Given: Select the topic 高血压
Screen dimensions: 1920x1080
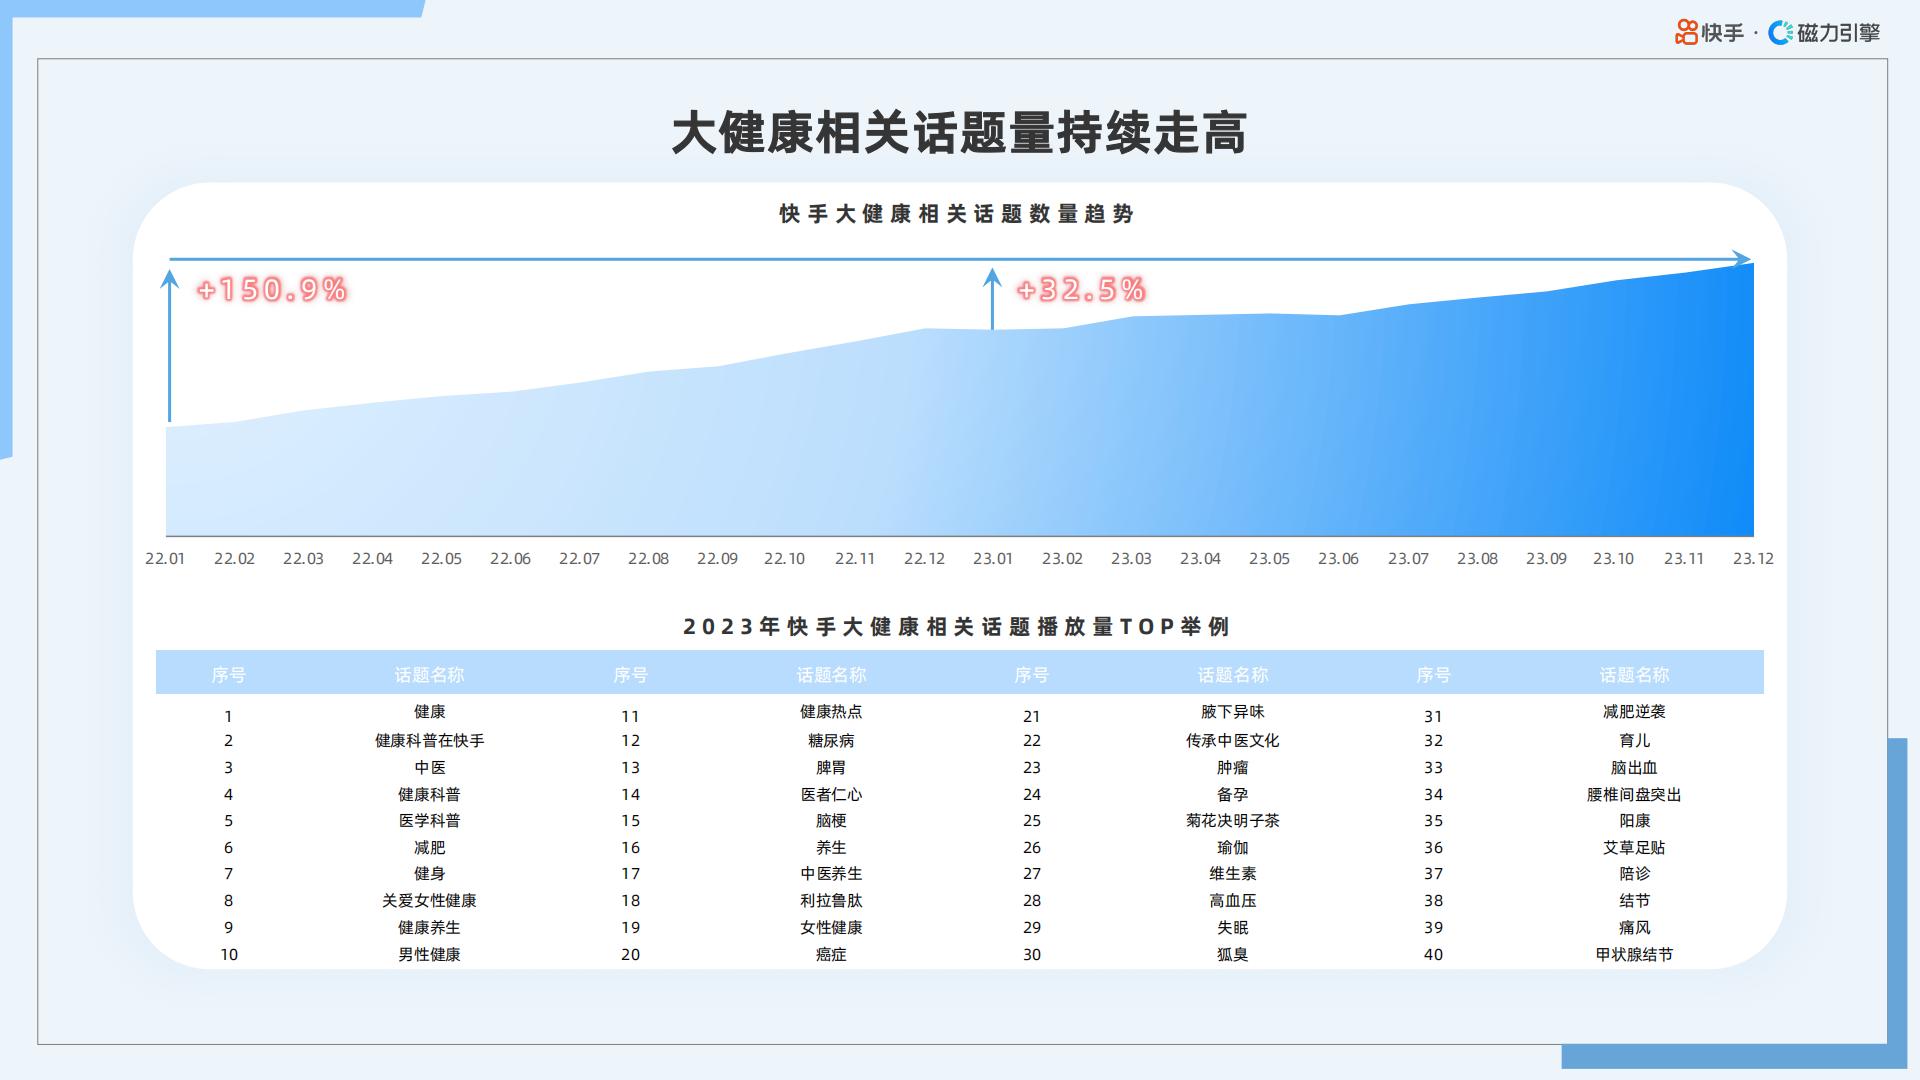Looking at the screenshot, I should 1232,901.
